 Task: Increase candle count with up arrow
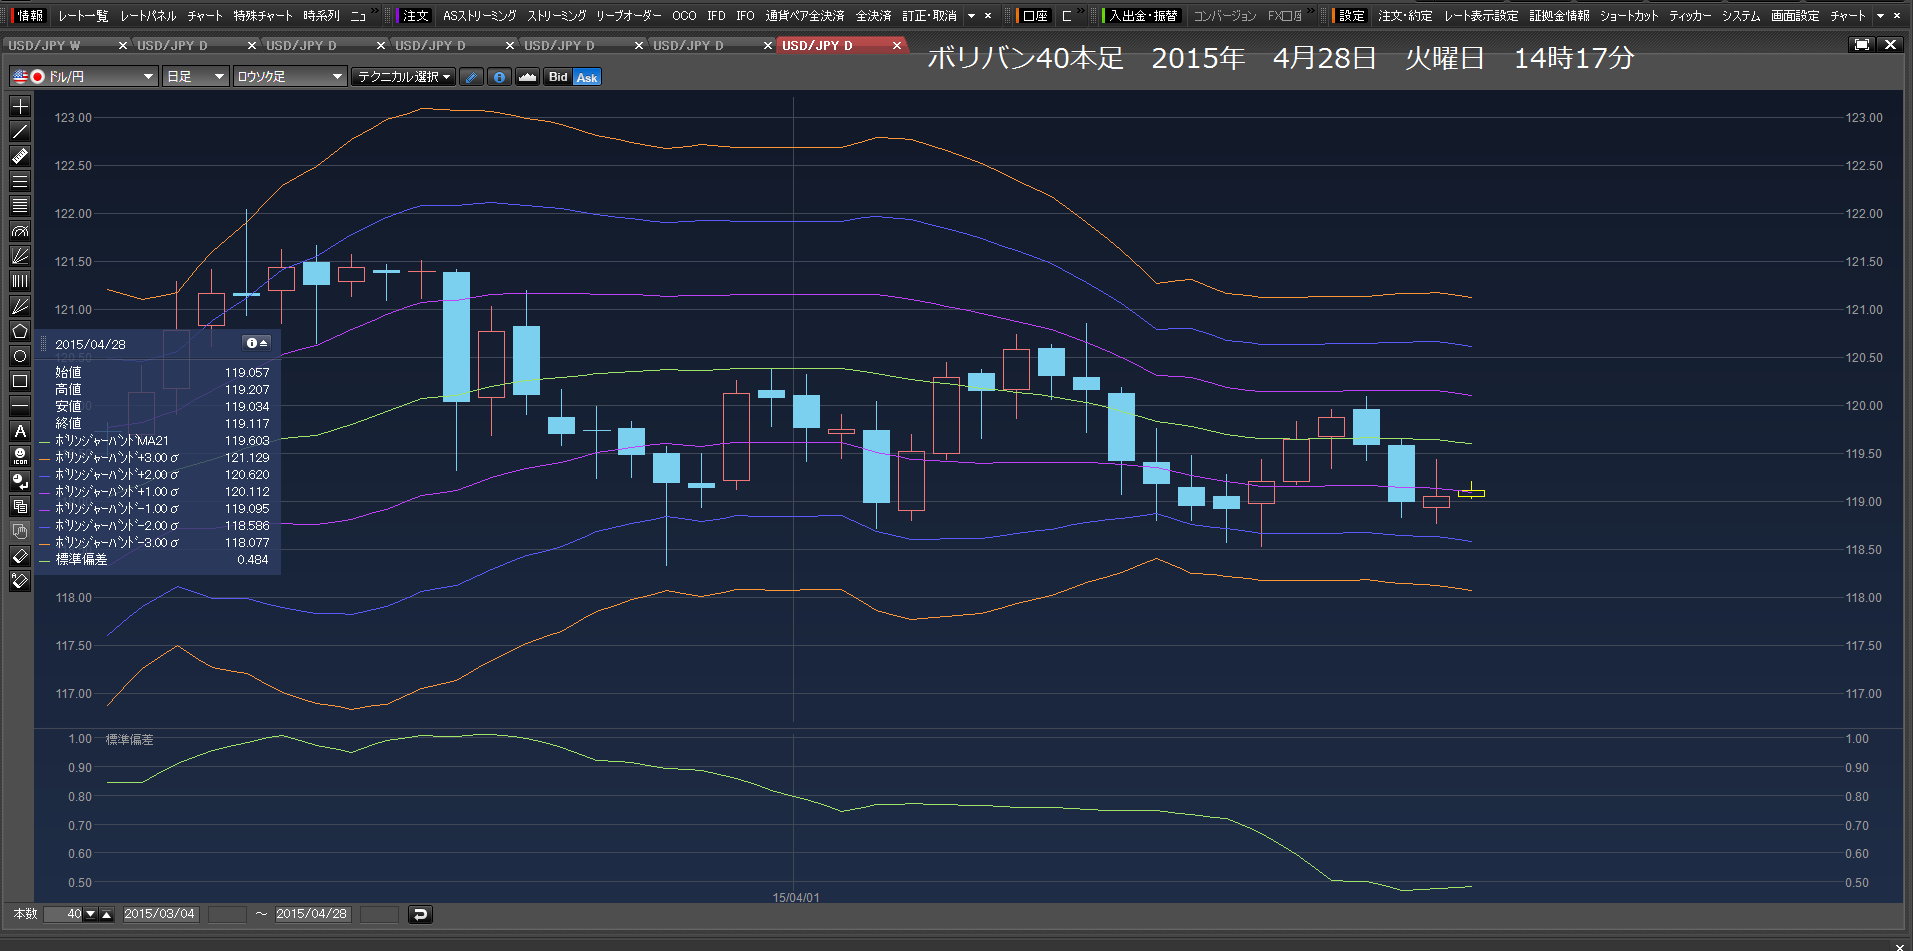tap(106, 914)
